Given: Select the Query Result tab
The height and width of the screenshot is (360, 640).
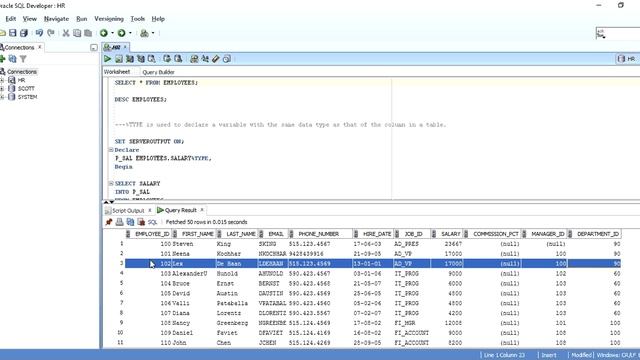Looking at the screenshot, I should (x=180, y=210).
